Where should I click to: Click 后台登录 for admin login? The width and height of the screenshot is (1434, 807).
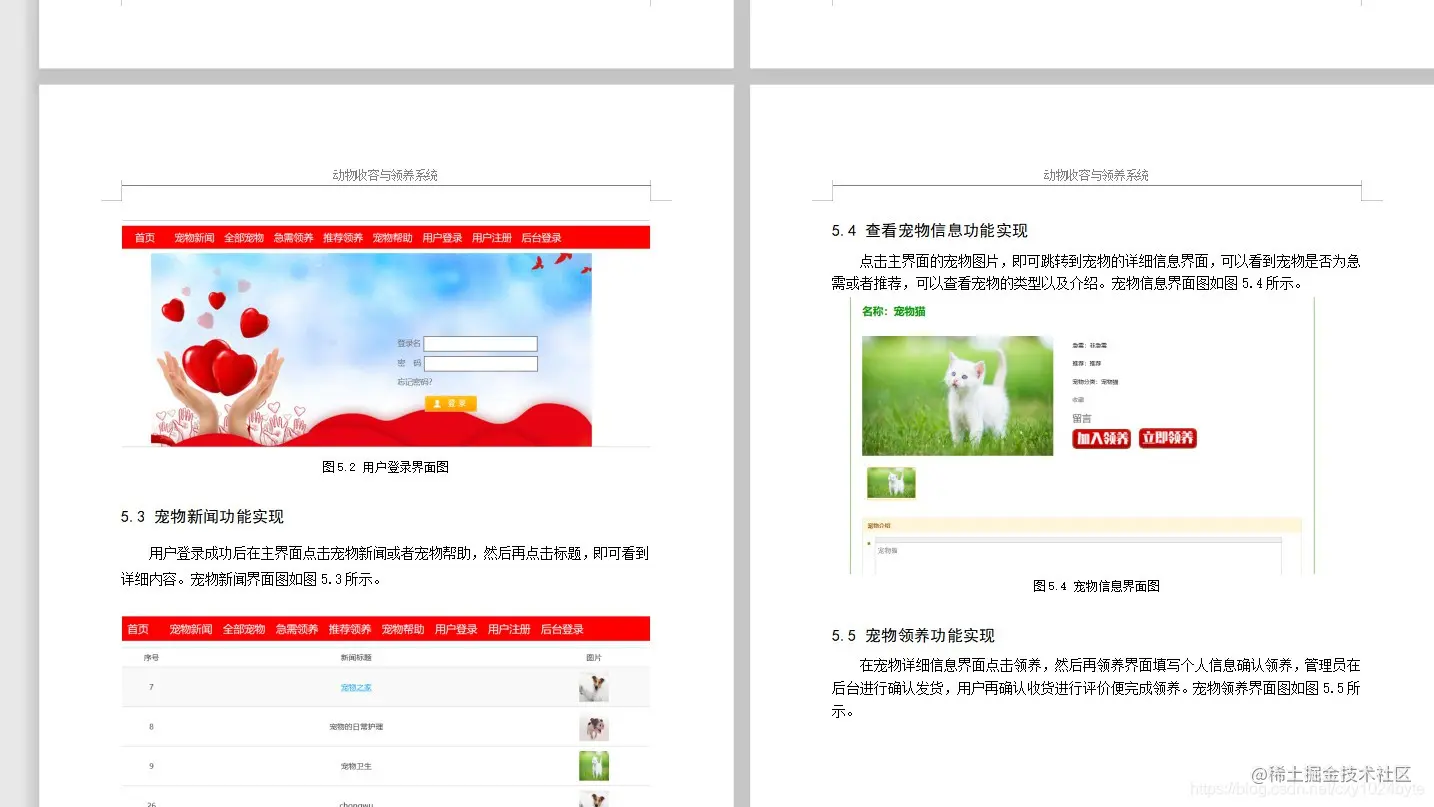pos(540,237)
